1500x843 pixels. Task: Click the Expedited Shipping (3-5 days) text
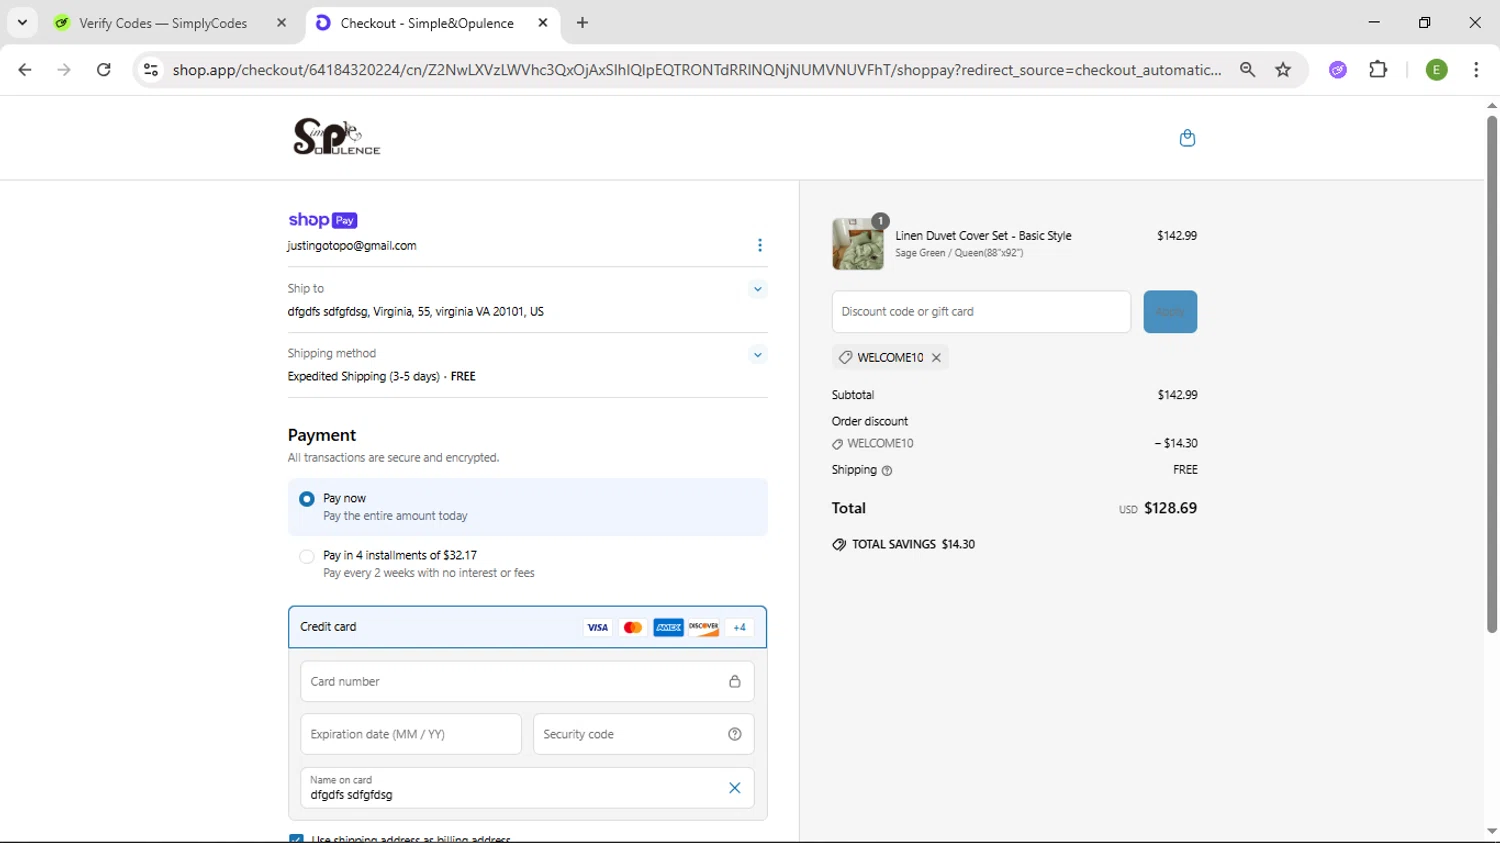pos(364,377)
